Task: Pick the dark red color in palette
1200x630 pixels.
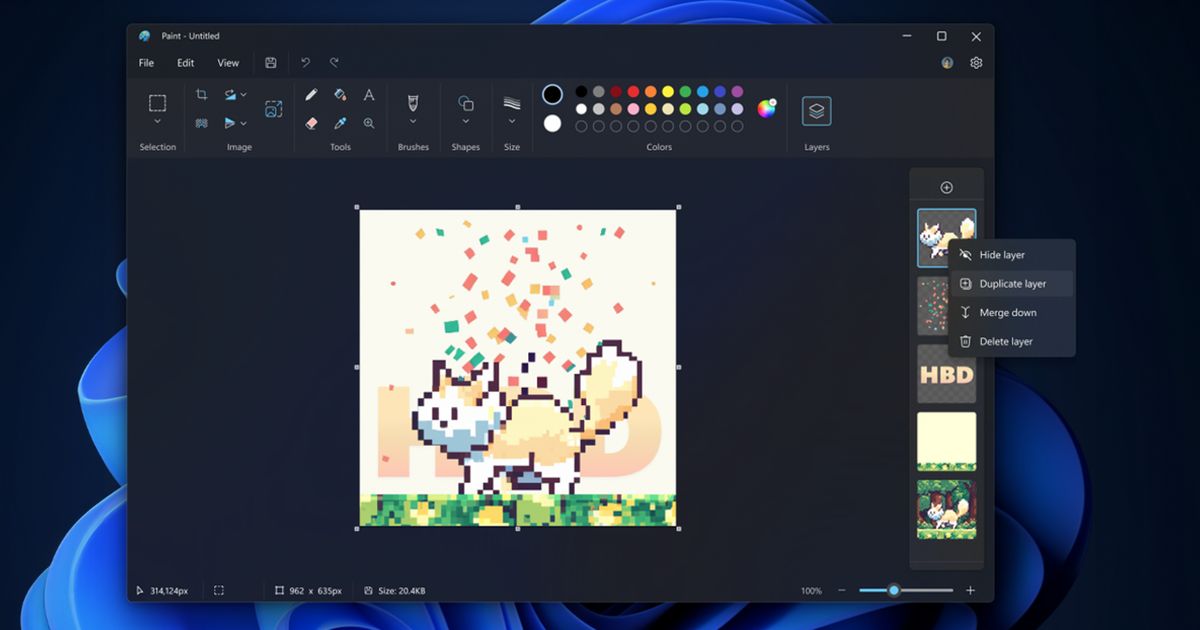Action: click(x=616, y=91)
